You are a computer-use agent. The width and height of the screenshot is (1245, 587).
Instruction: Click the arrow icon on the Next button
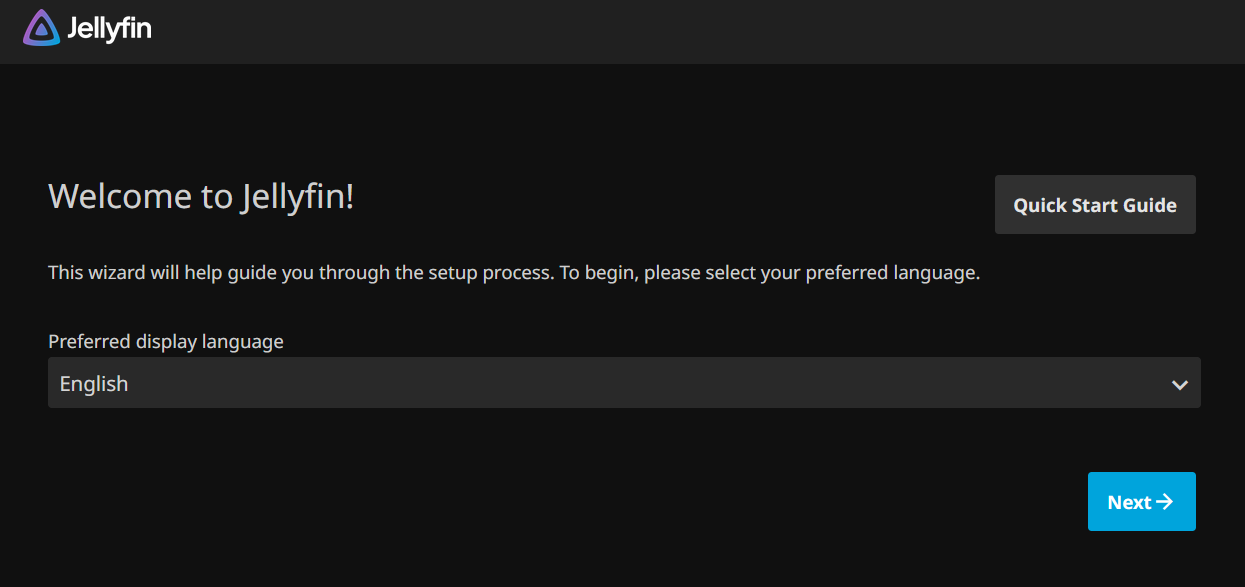pyautogui.click(x=1165, y=502)
